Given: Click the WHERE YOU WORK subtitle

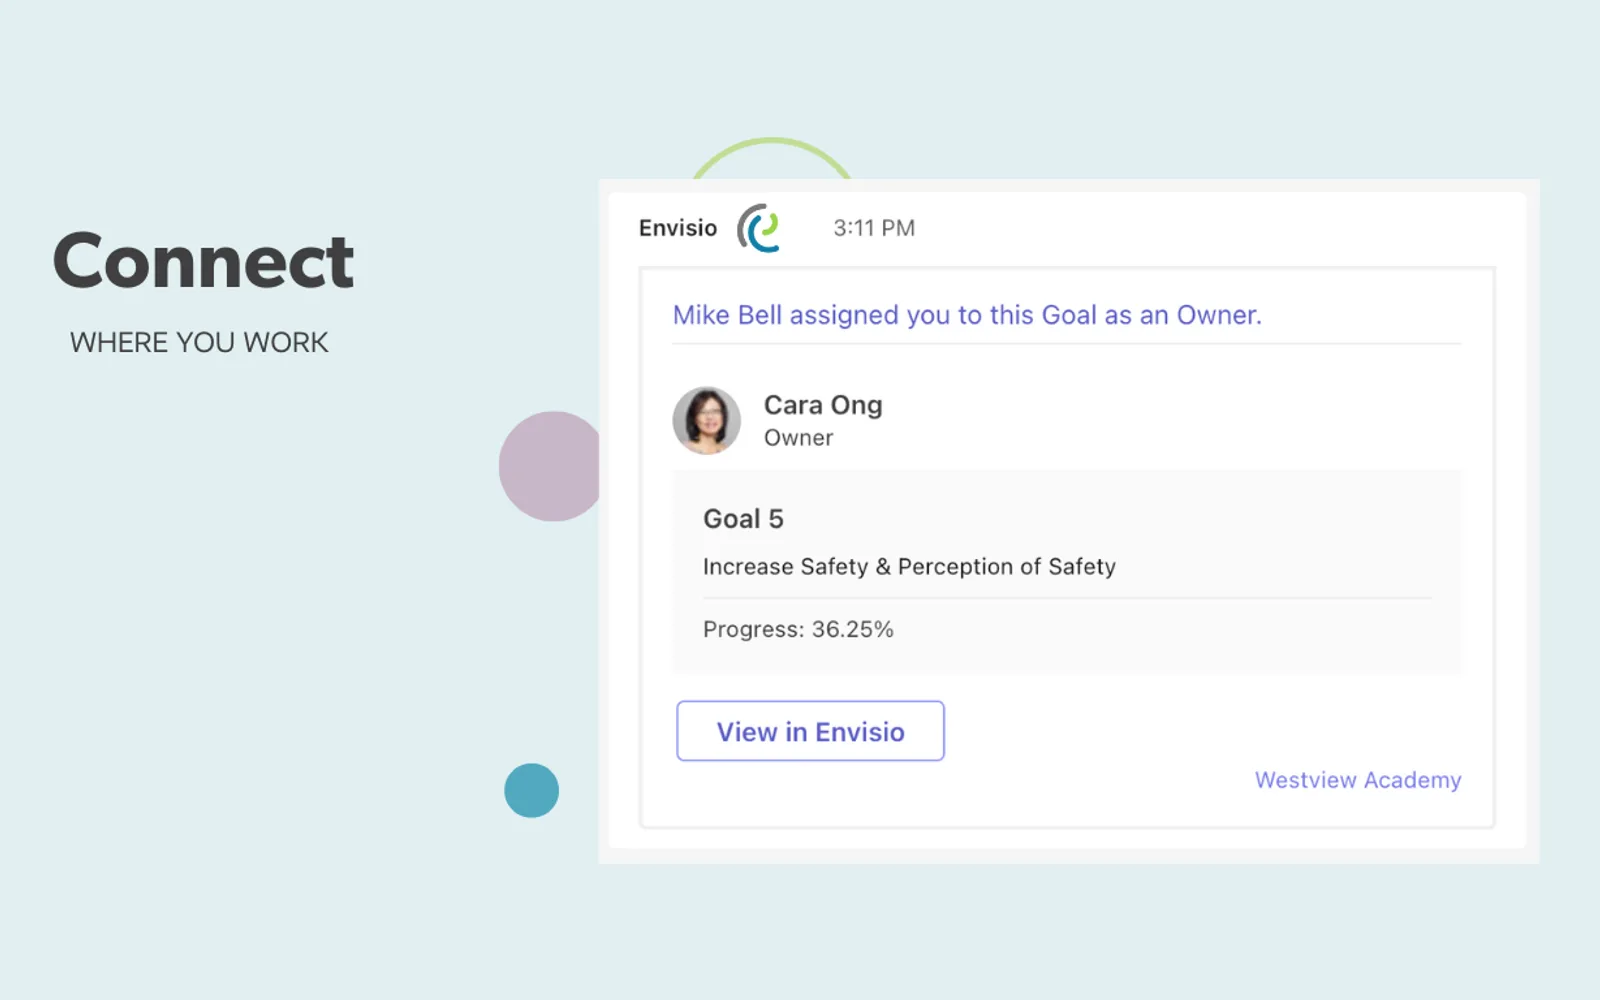Looking at the screenshot, I should coord(199,342).
